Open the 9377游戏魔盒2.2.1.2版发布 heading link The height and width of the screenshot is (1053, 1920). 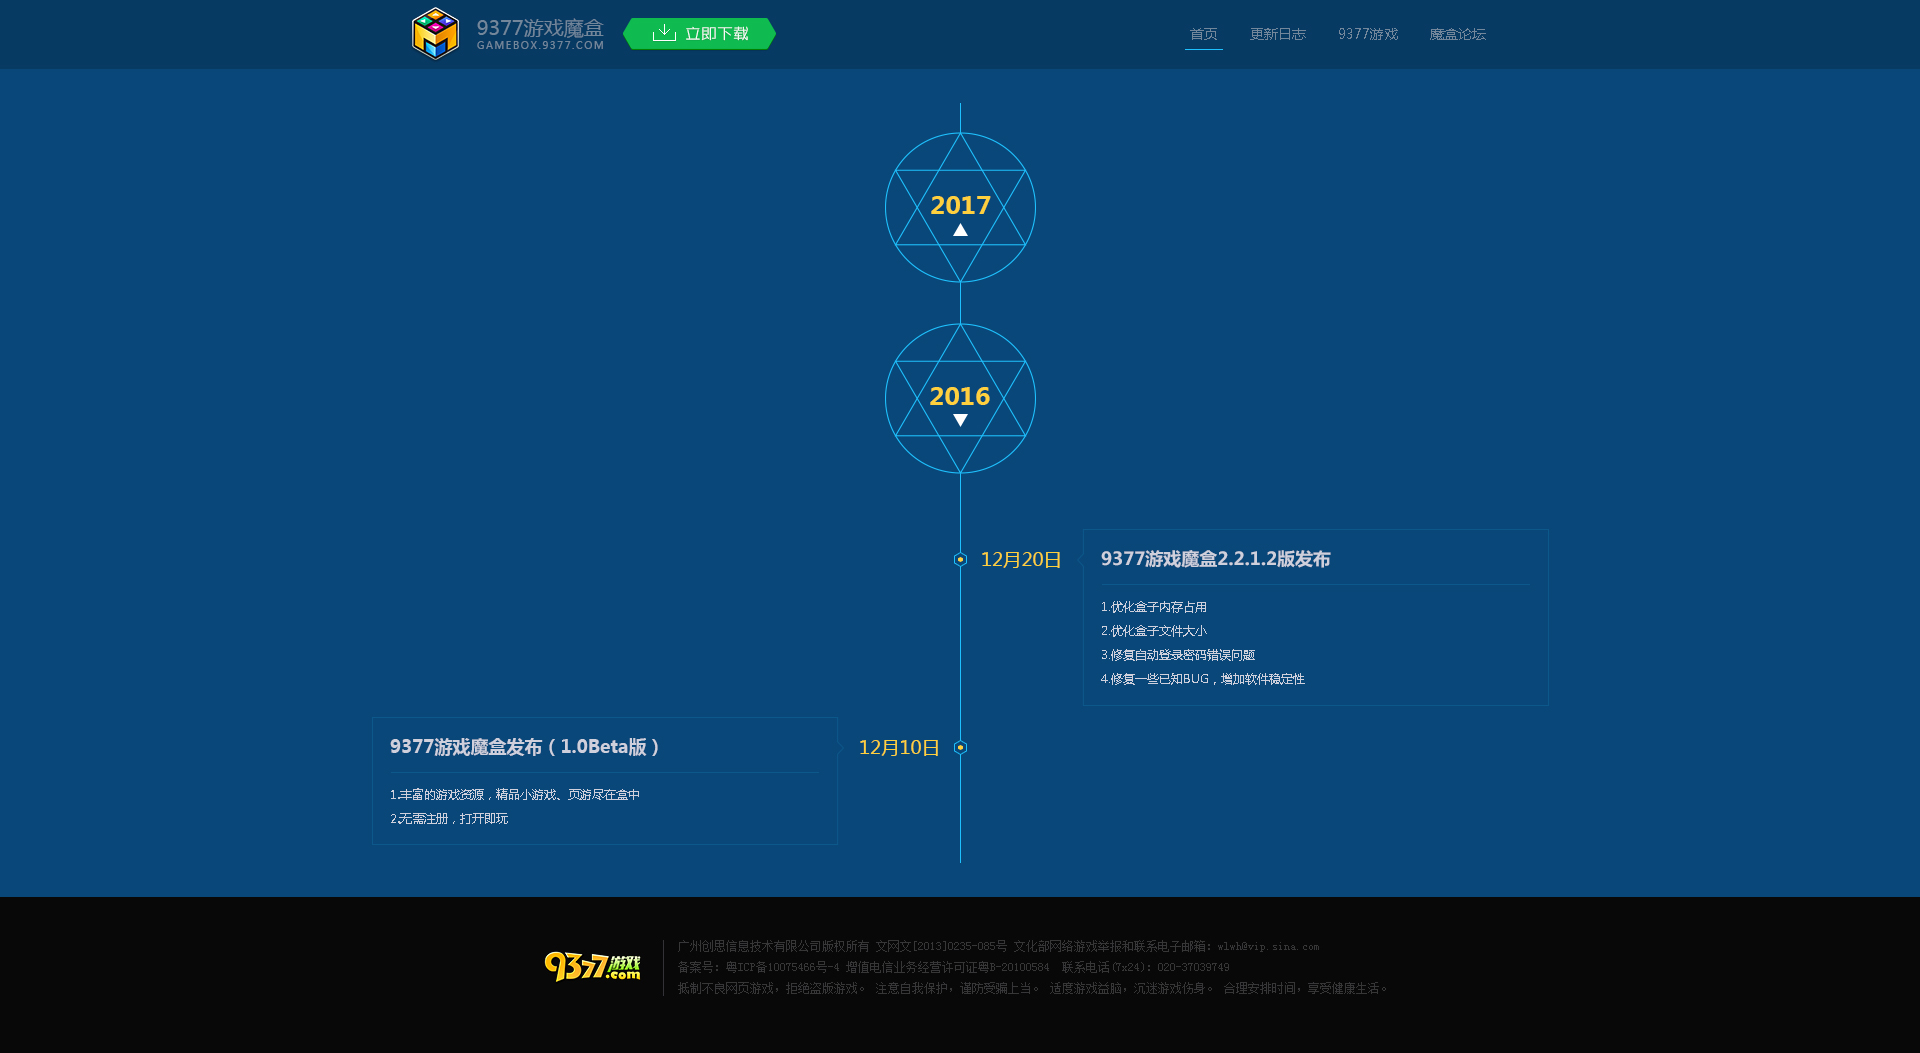(x=1215, y=559)
